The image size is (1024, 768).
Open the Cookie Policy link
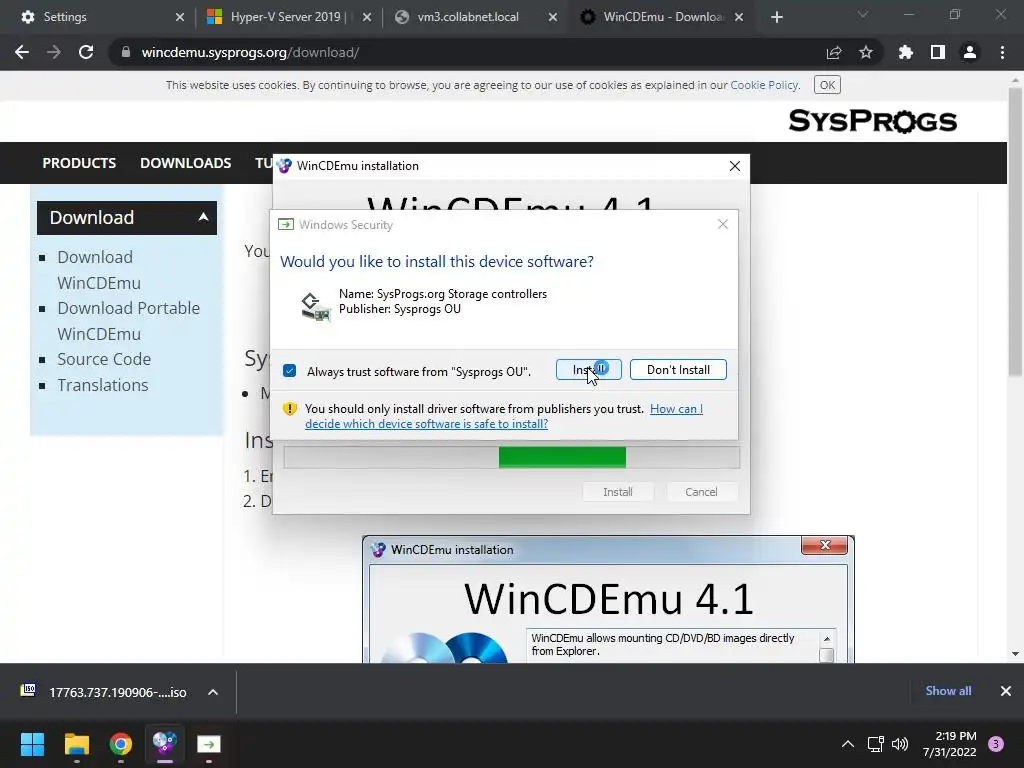[764, 85]
